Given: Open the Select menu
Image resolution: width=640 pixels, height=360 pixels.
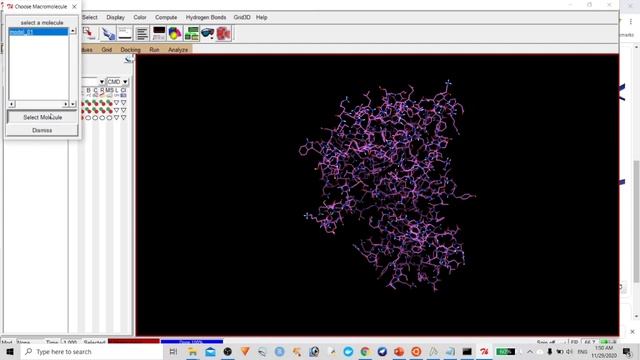Looking at the screenshot, I should (90, 18).
